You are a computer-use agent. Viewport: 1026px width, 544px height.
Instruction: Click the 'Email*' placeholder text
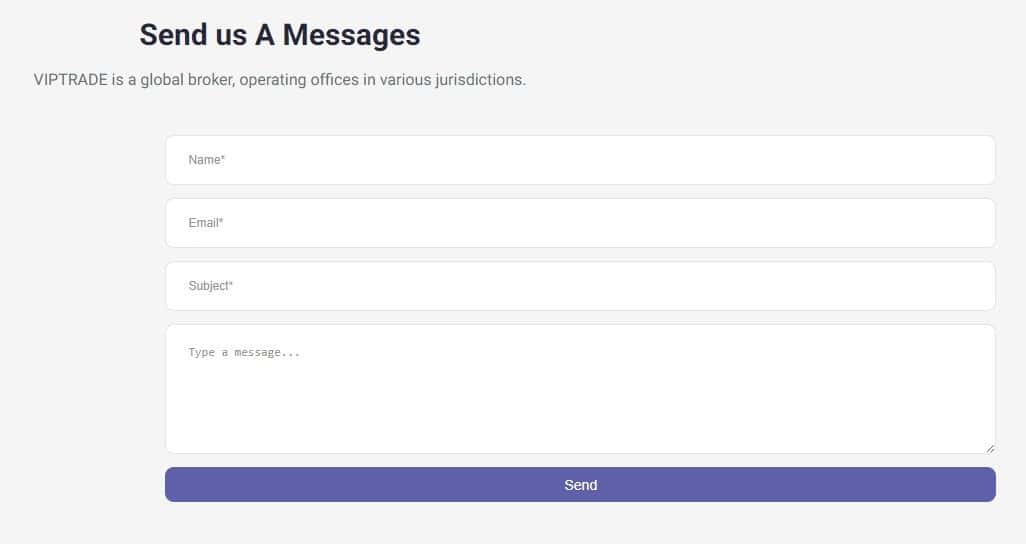[206, 223]
